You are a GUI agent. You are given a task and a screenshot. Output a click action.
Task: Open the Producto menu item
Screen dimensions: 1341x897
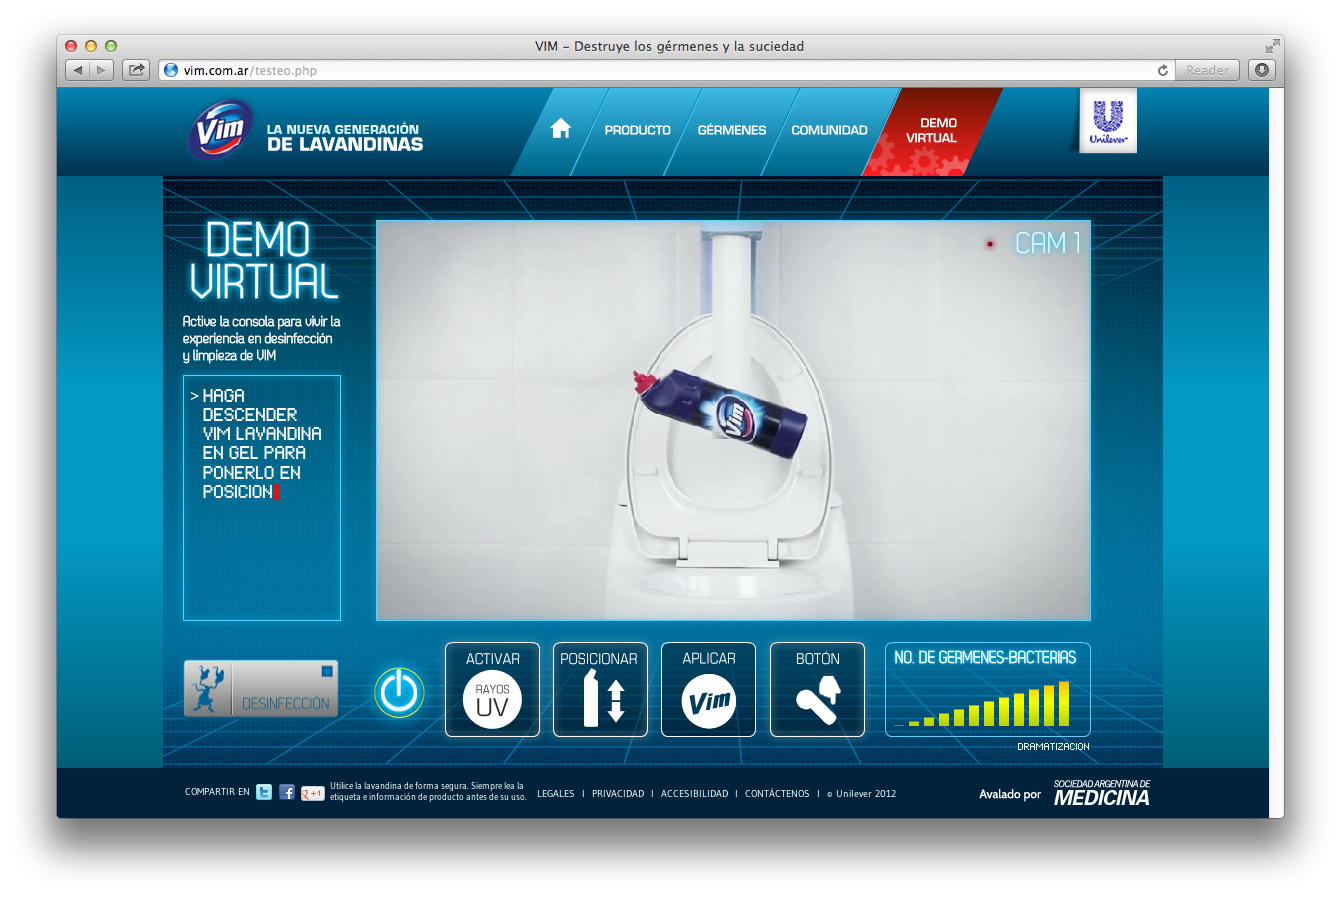(x=637, y=130)
